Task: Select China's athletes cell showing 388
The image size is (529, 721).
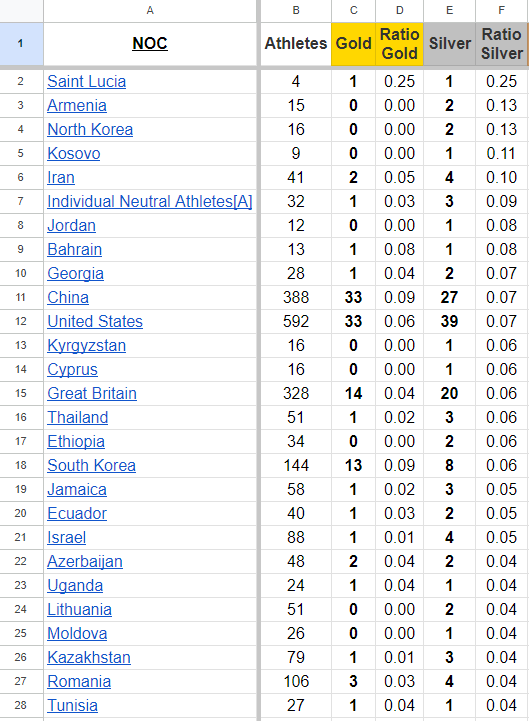Action: click(x=296, y=298)
